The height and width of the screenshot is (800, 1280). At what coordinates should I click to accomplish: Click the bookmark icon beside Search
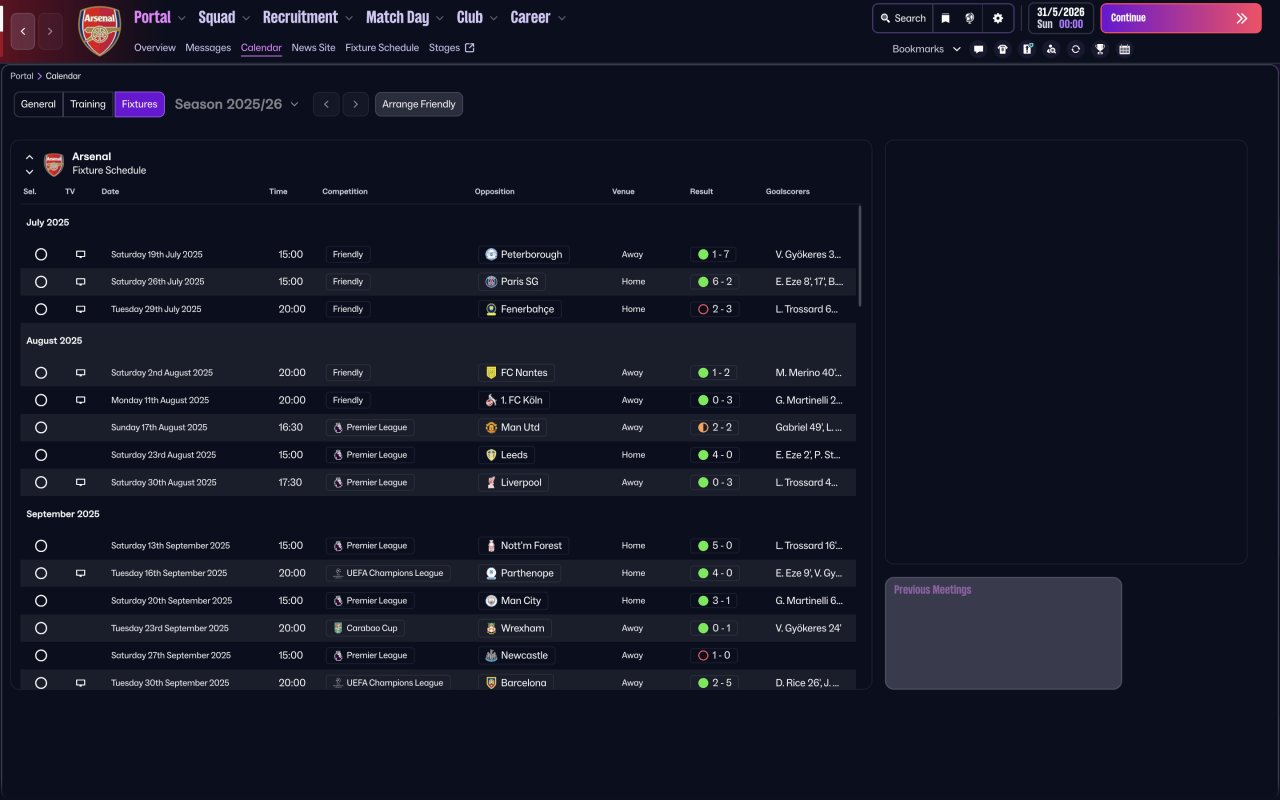pos(945,18)
